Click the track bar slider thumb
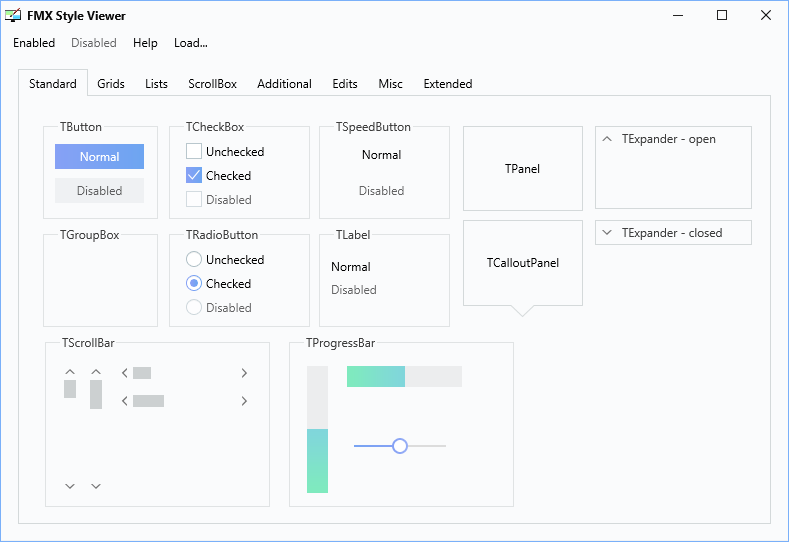The image size is (789, 542). coord(400,446)
